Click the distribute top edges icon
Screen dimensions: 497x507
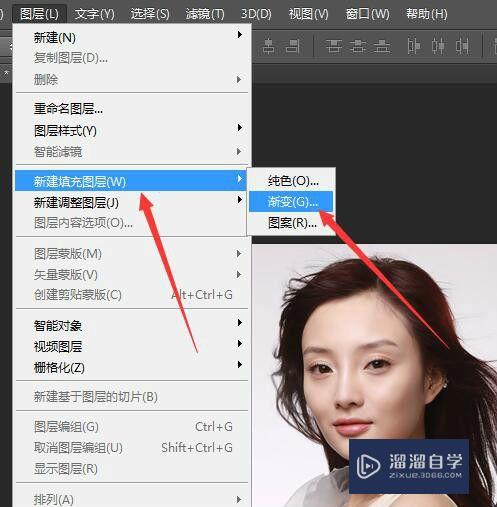[x=334, y=46]
